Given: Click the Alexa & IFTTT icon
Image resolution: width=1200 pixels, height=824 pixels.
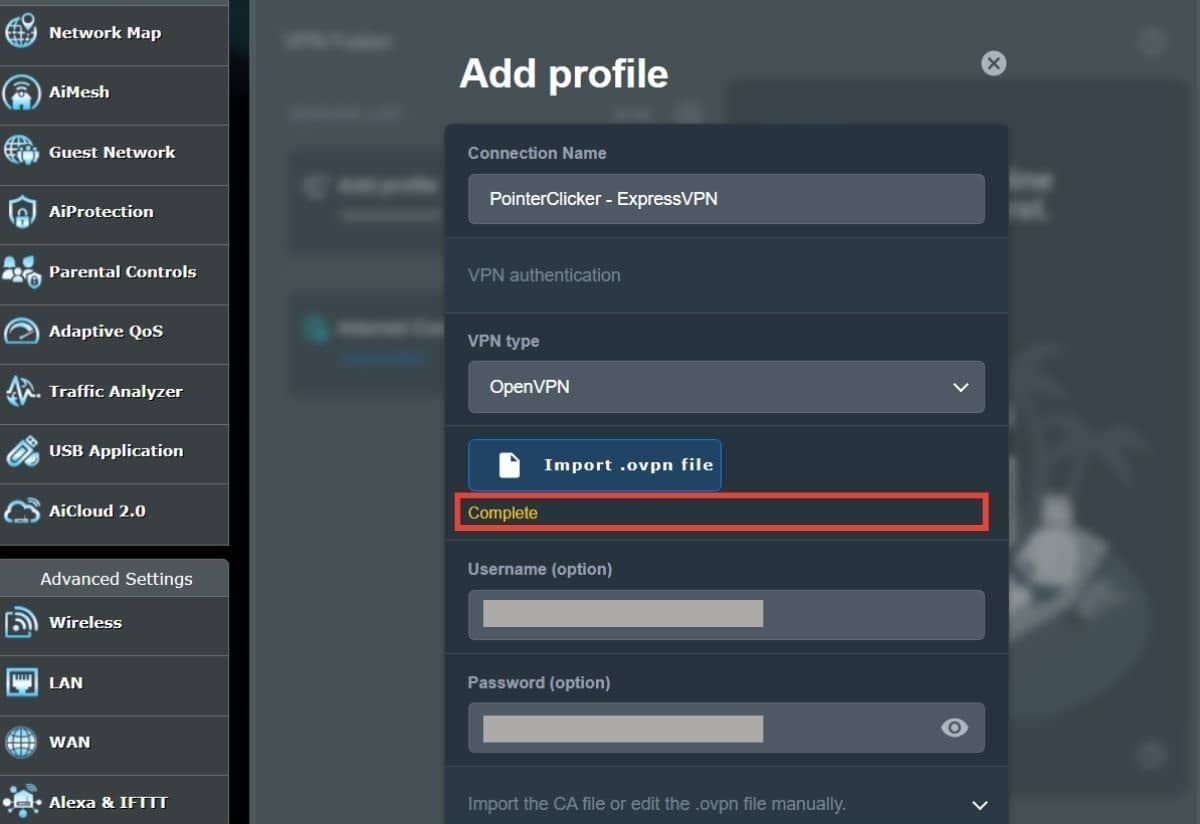Looking at the screenshot, I should tap(21, 802).
